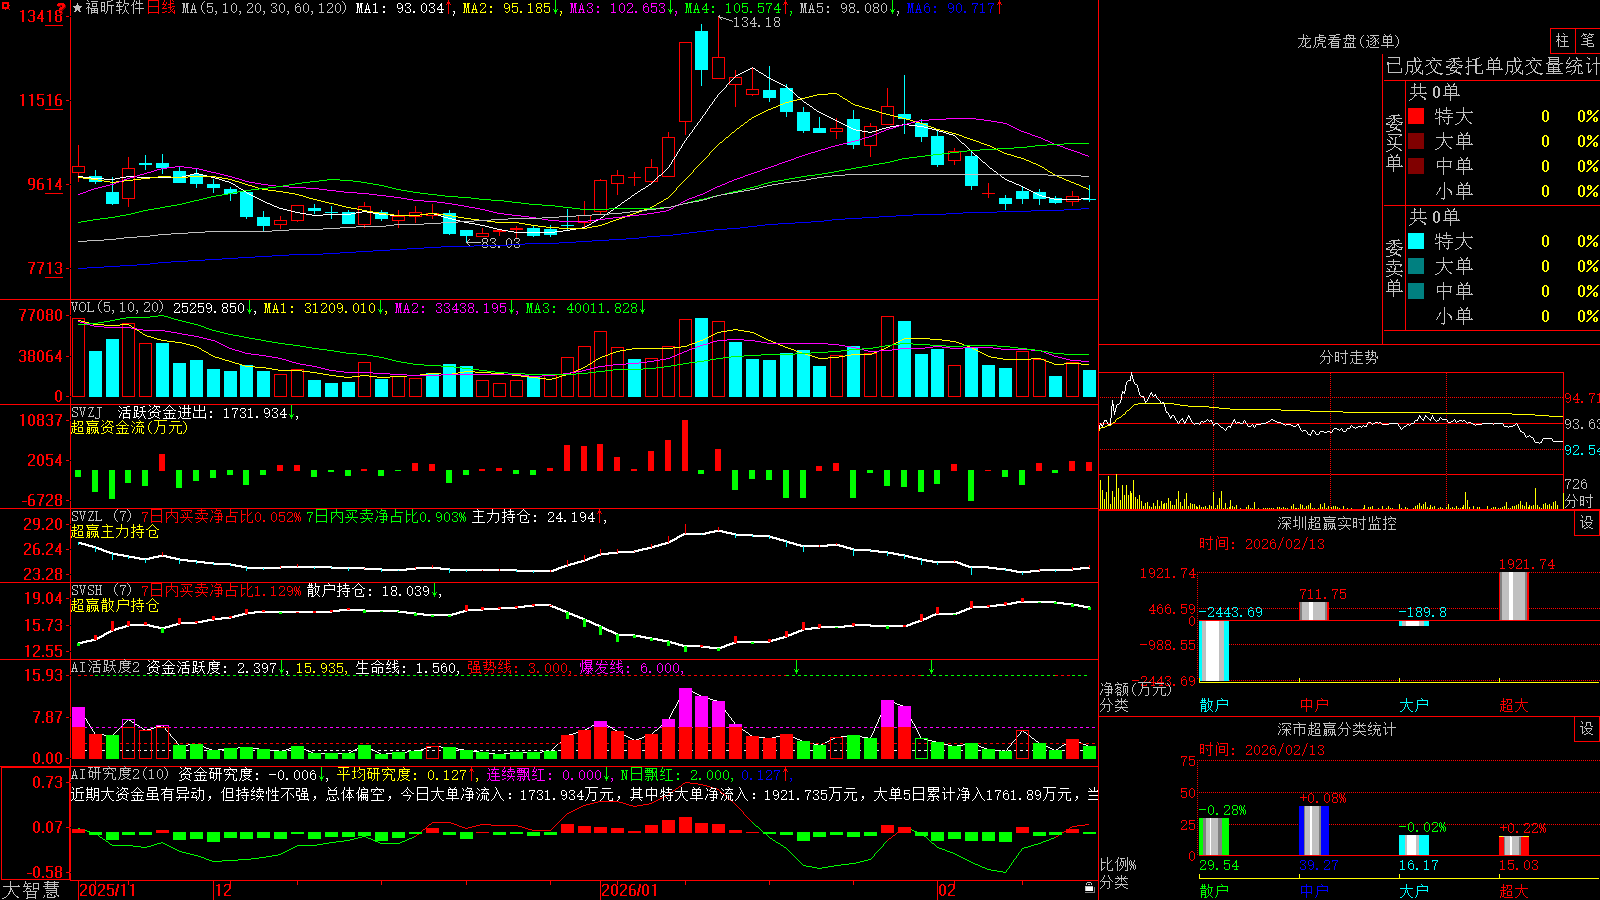The image size is (1600, 900).
Task: Open 设 settings for 深圳超赢实时监控
Action: coord(1587,523)
